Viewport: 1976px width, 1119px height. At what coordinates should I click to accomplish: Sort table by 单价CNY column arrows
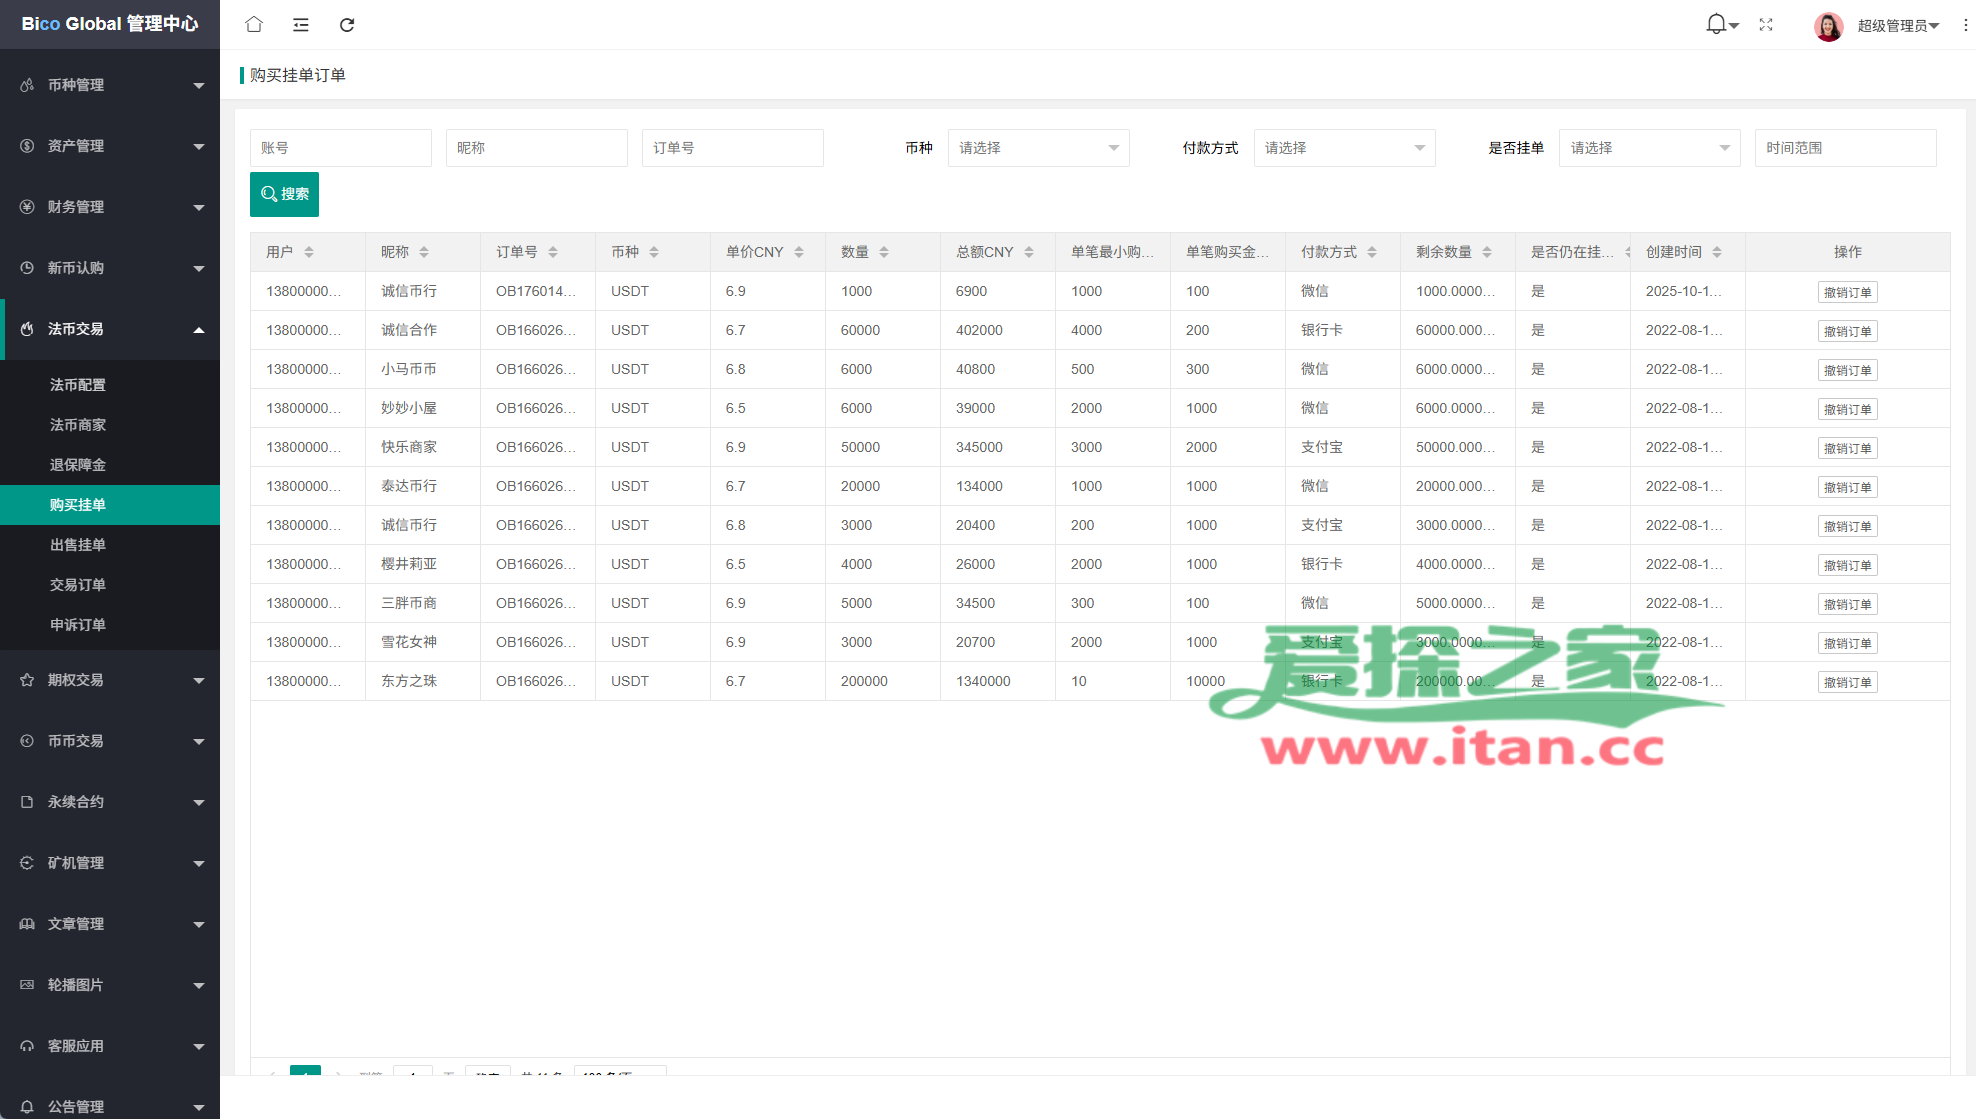[799, 252]
